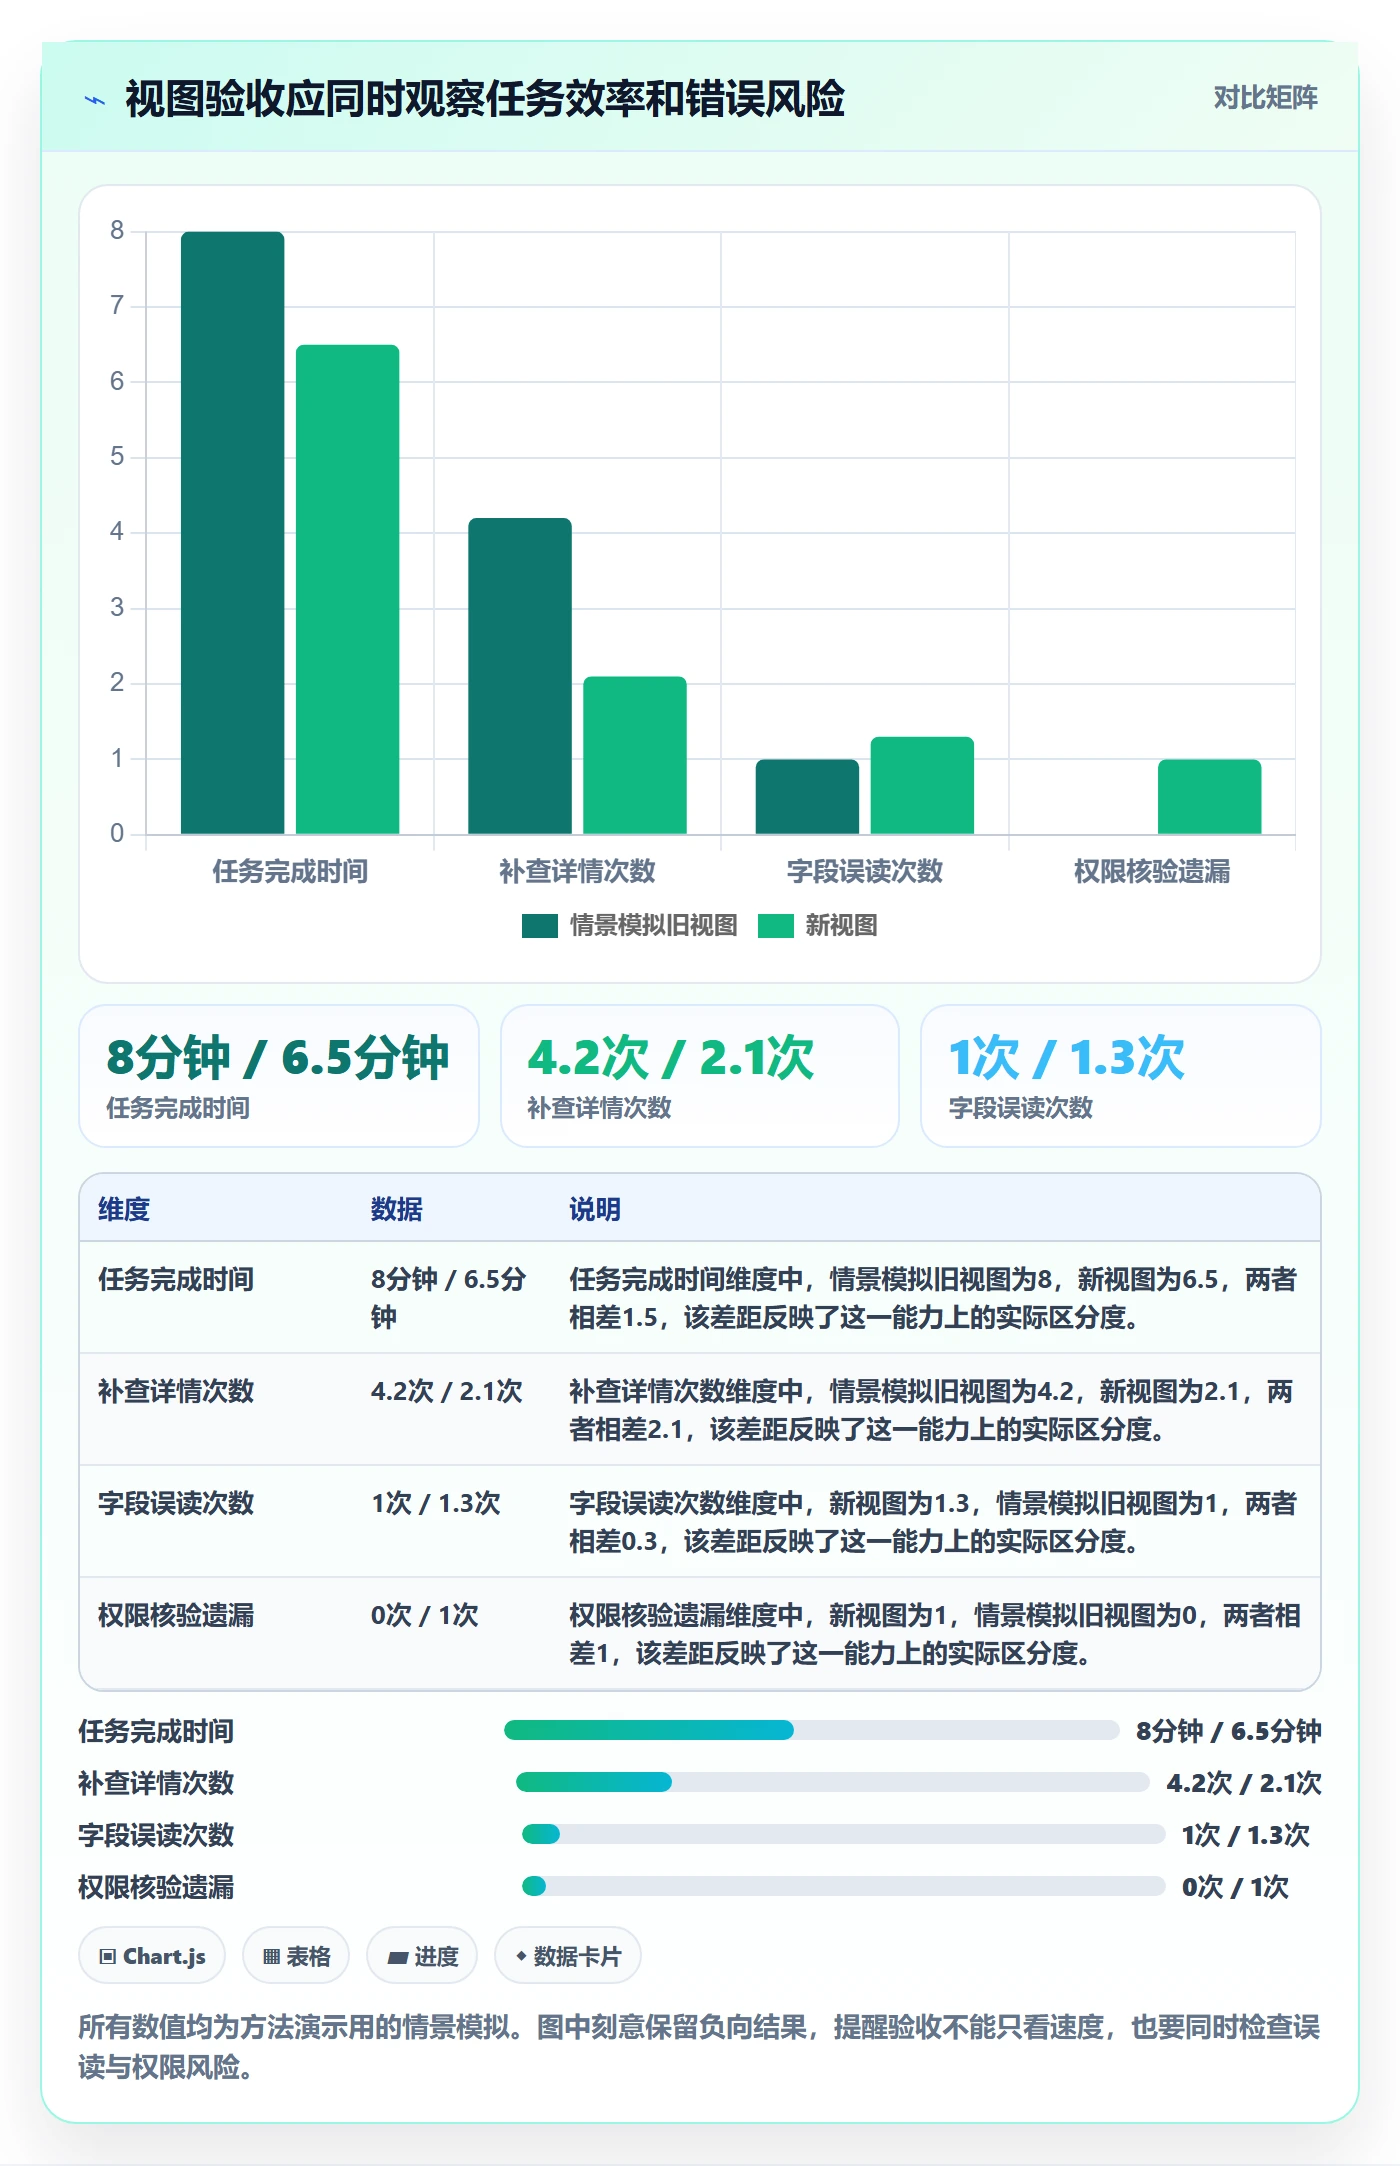Click the 补查详情次数 progress bar

click(x=833, y=1782)
